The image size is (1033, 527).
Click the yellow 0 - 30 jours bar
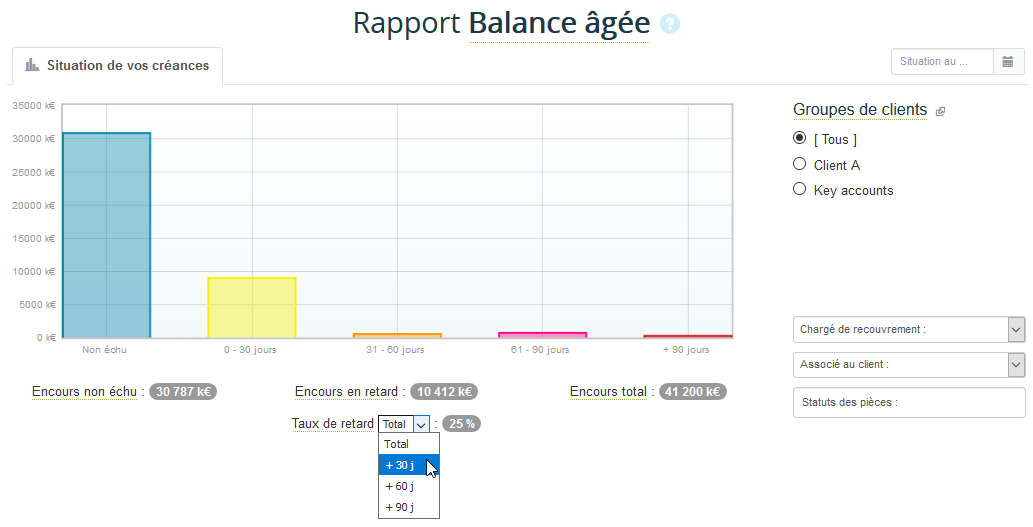[x=251, y=308]
